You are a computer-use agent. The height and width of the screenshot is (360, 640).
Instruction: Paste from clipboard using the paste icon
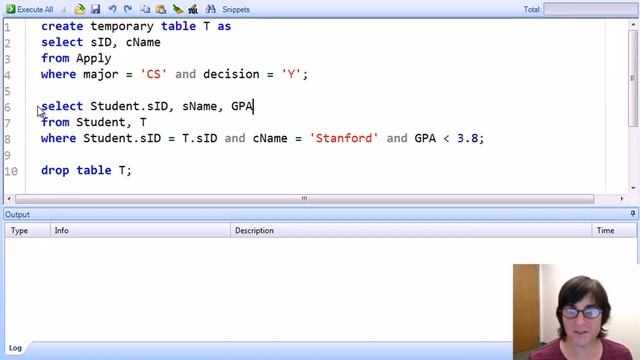click(161, 9)
